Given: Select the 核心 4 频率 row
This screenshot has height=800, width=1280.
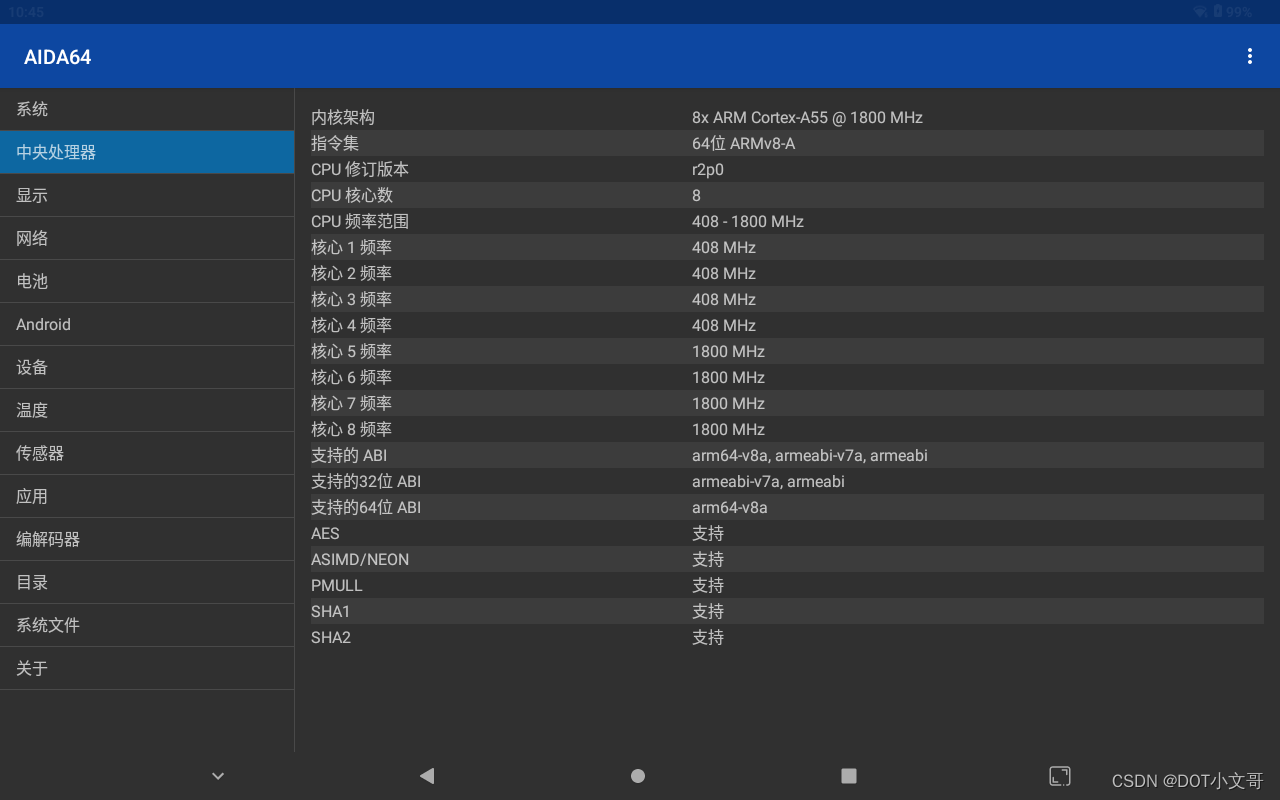Looking at the screenshot, I should coord(787,325).
